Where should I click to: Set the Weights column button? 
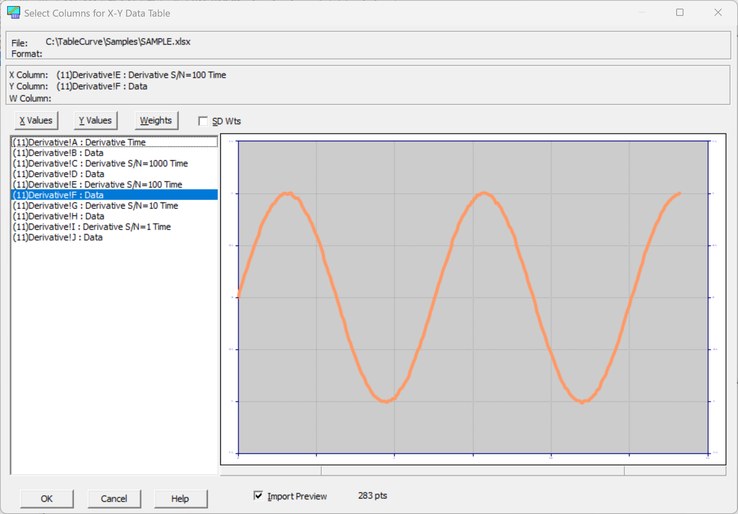click(156, 120)
